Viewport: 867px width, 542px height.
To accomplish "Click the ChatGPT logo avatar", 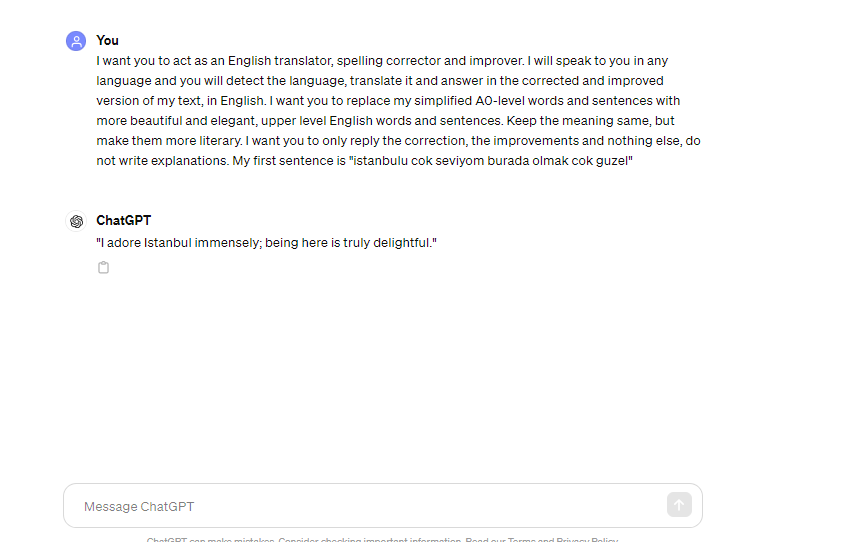I will pyautogui.click(x=76, y=221).
